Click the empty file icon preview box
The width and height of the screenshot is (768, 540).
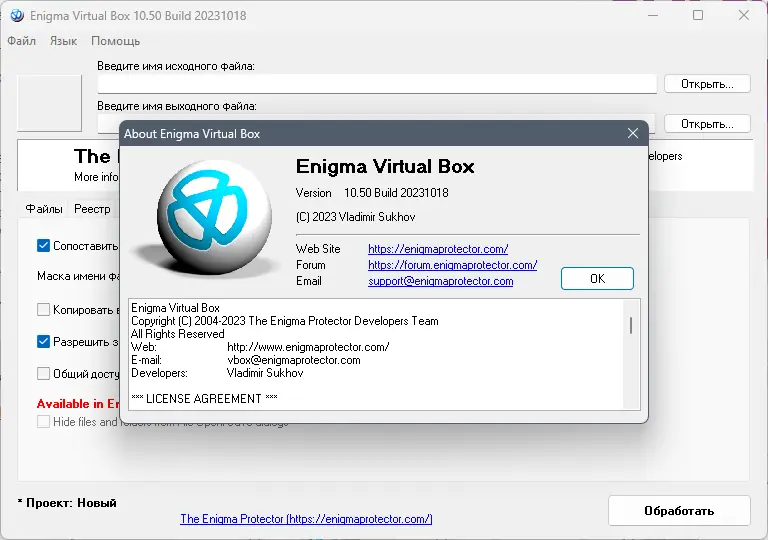point(49,103)
